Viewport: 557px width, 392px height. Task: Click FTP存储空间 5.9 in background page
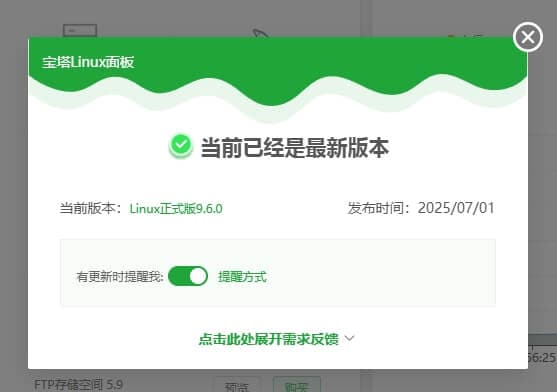tap(79, 385)
